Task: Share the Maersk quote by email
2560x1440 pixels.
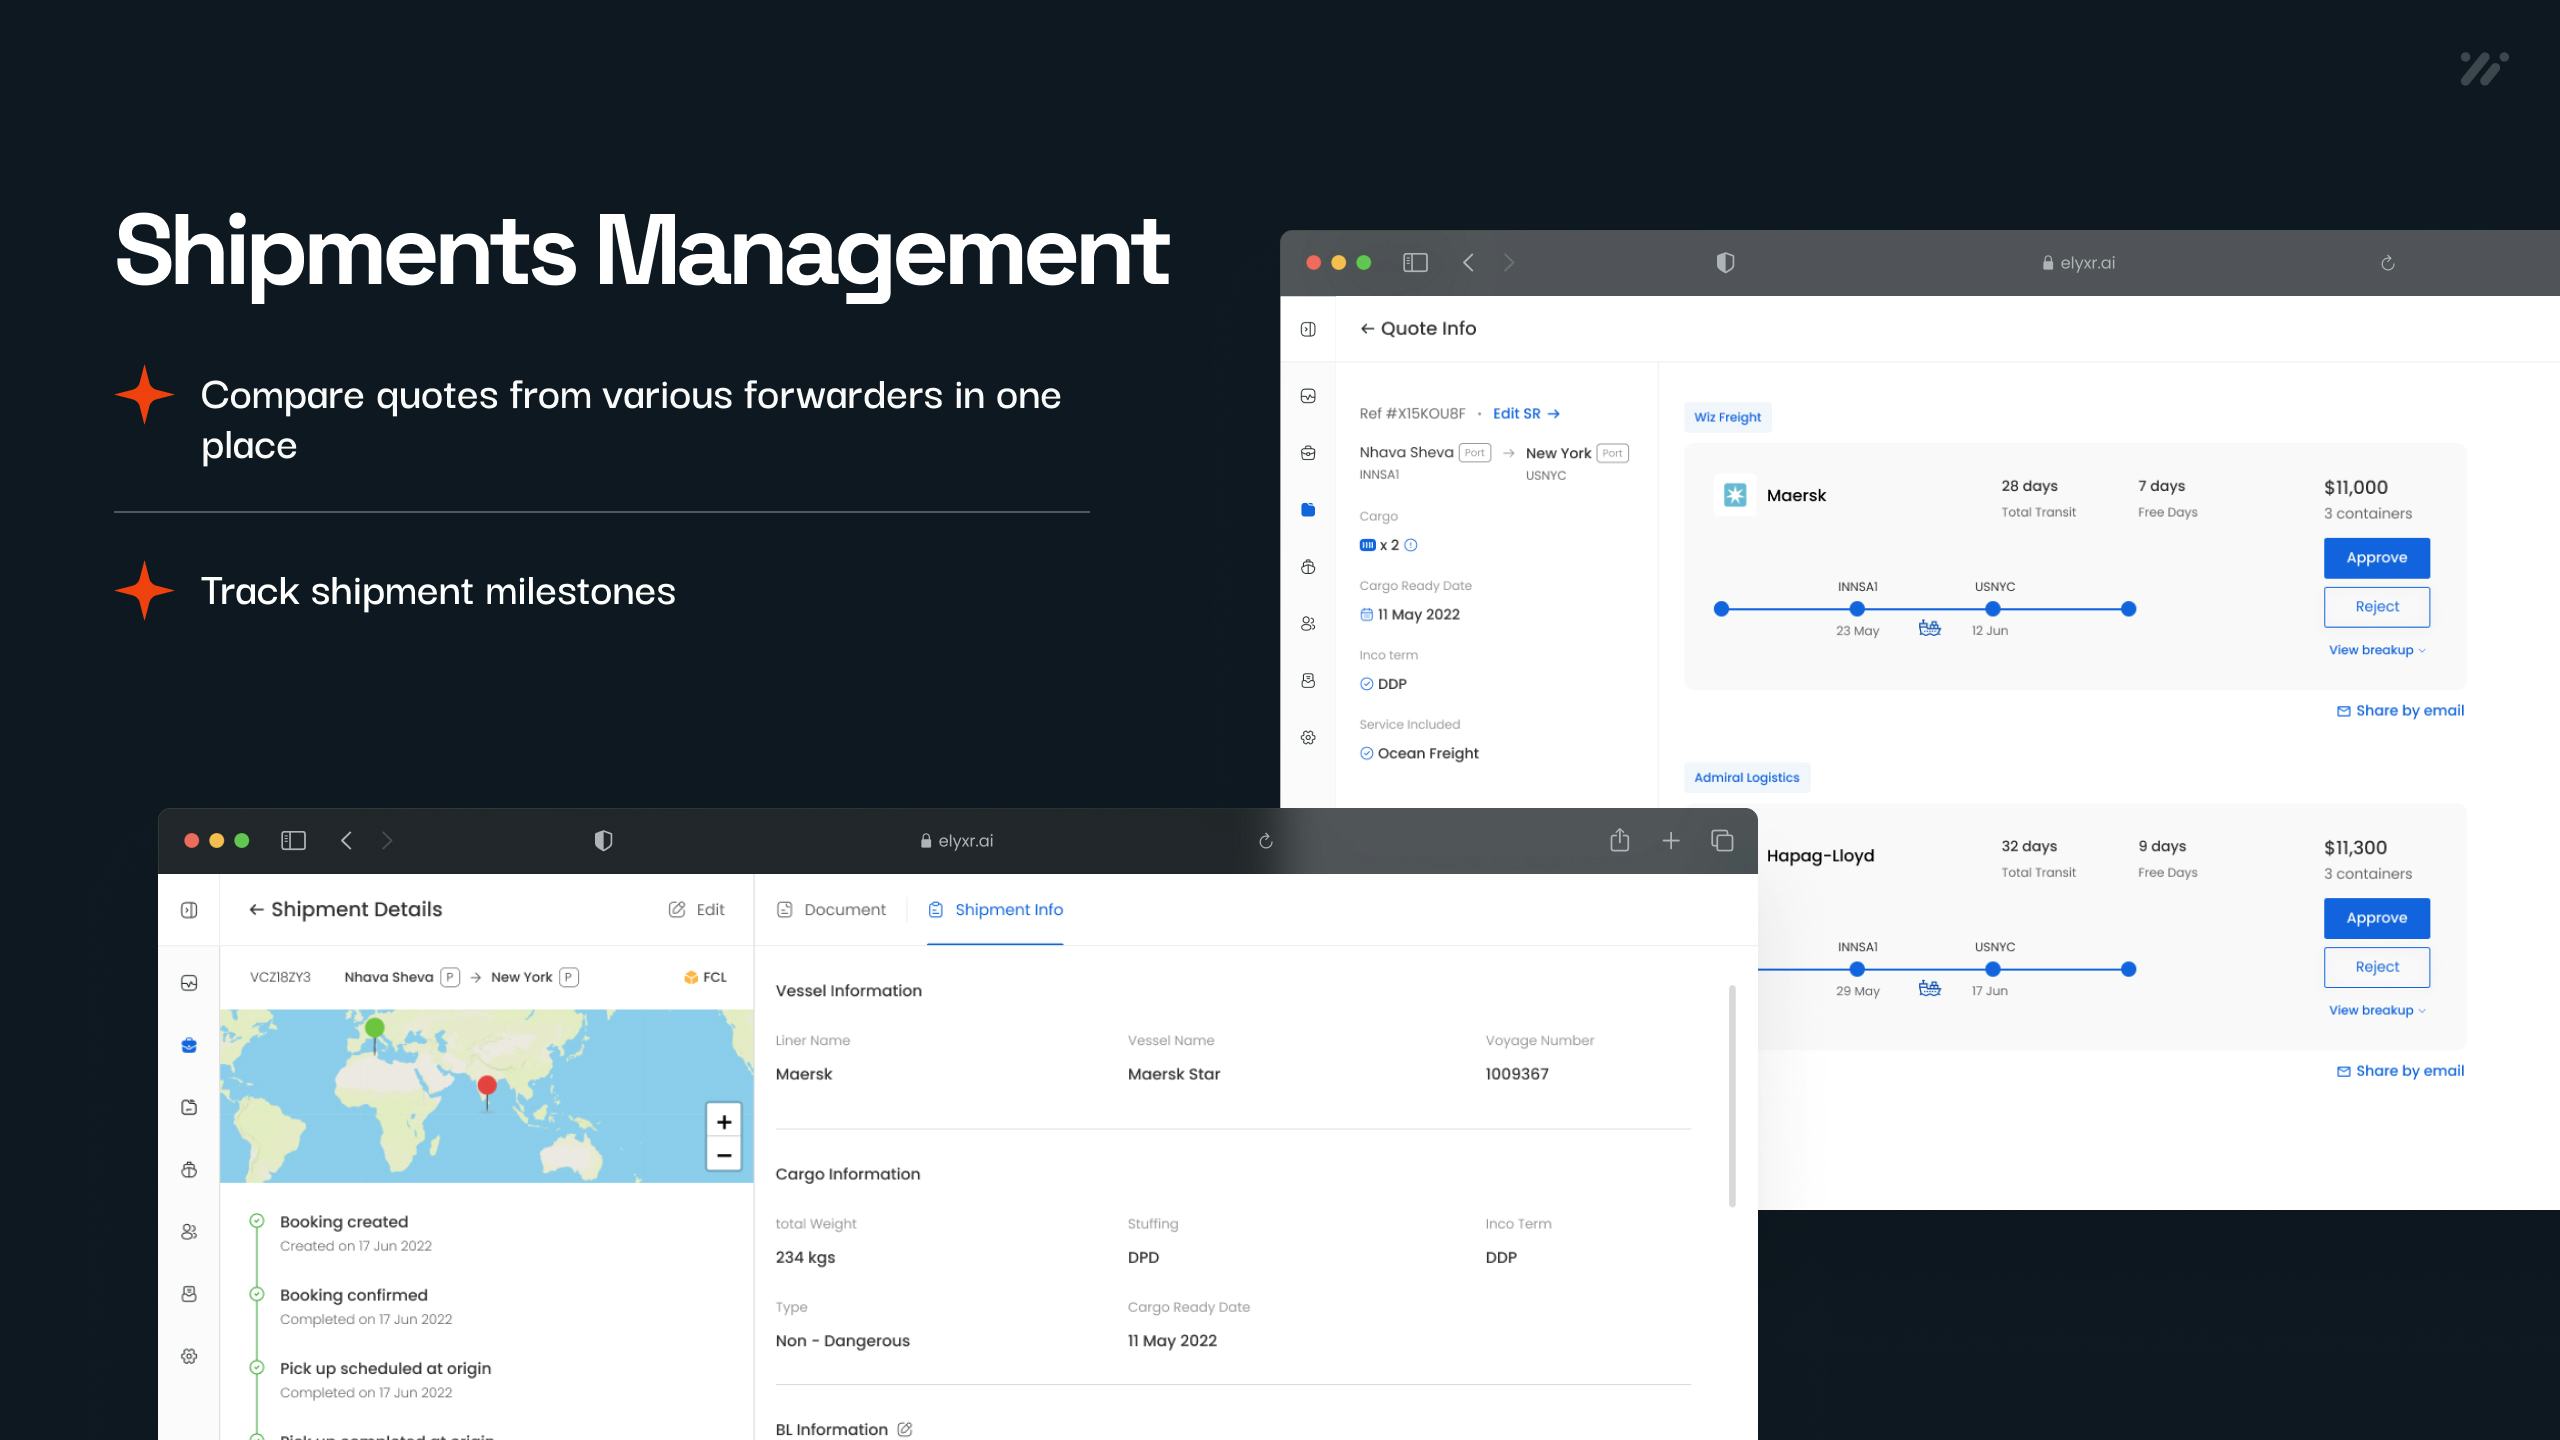Action: 2400,710
